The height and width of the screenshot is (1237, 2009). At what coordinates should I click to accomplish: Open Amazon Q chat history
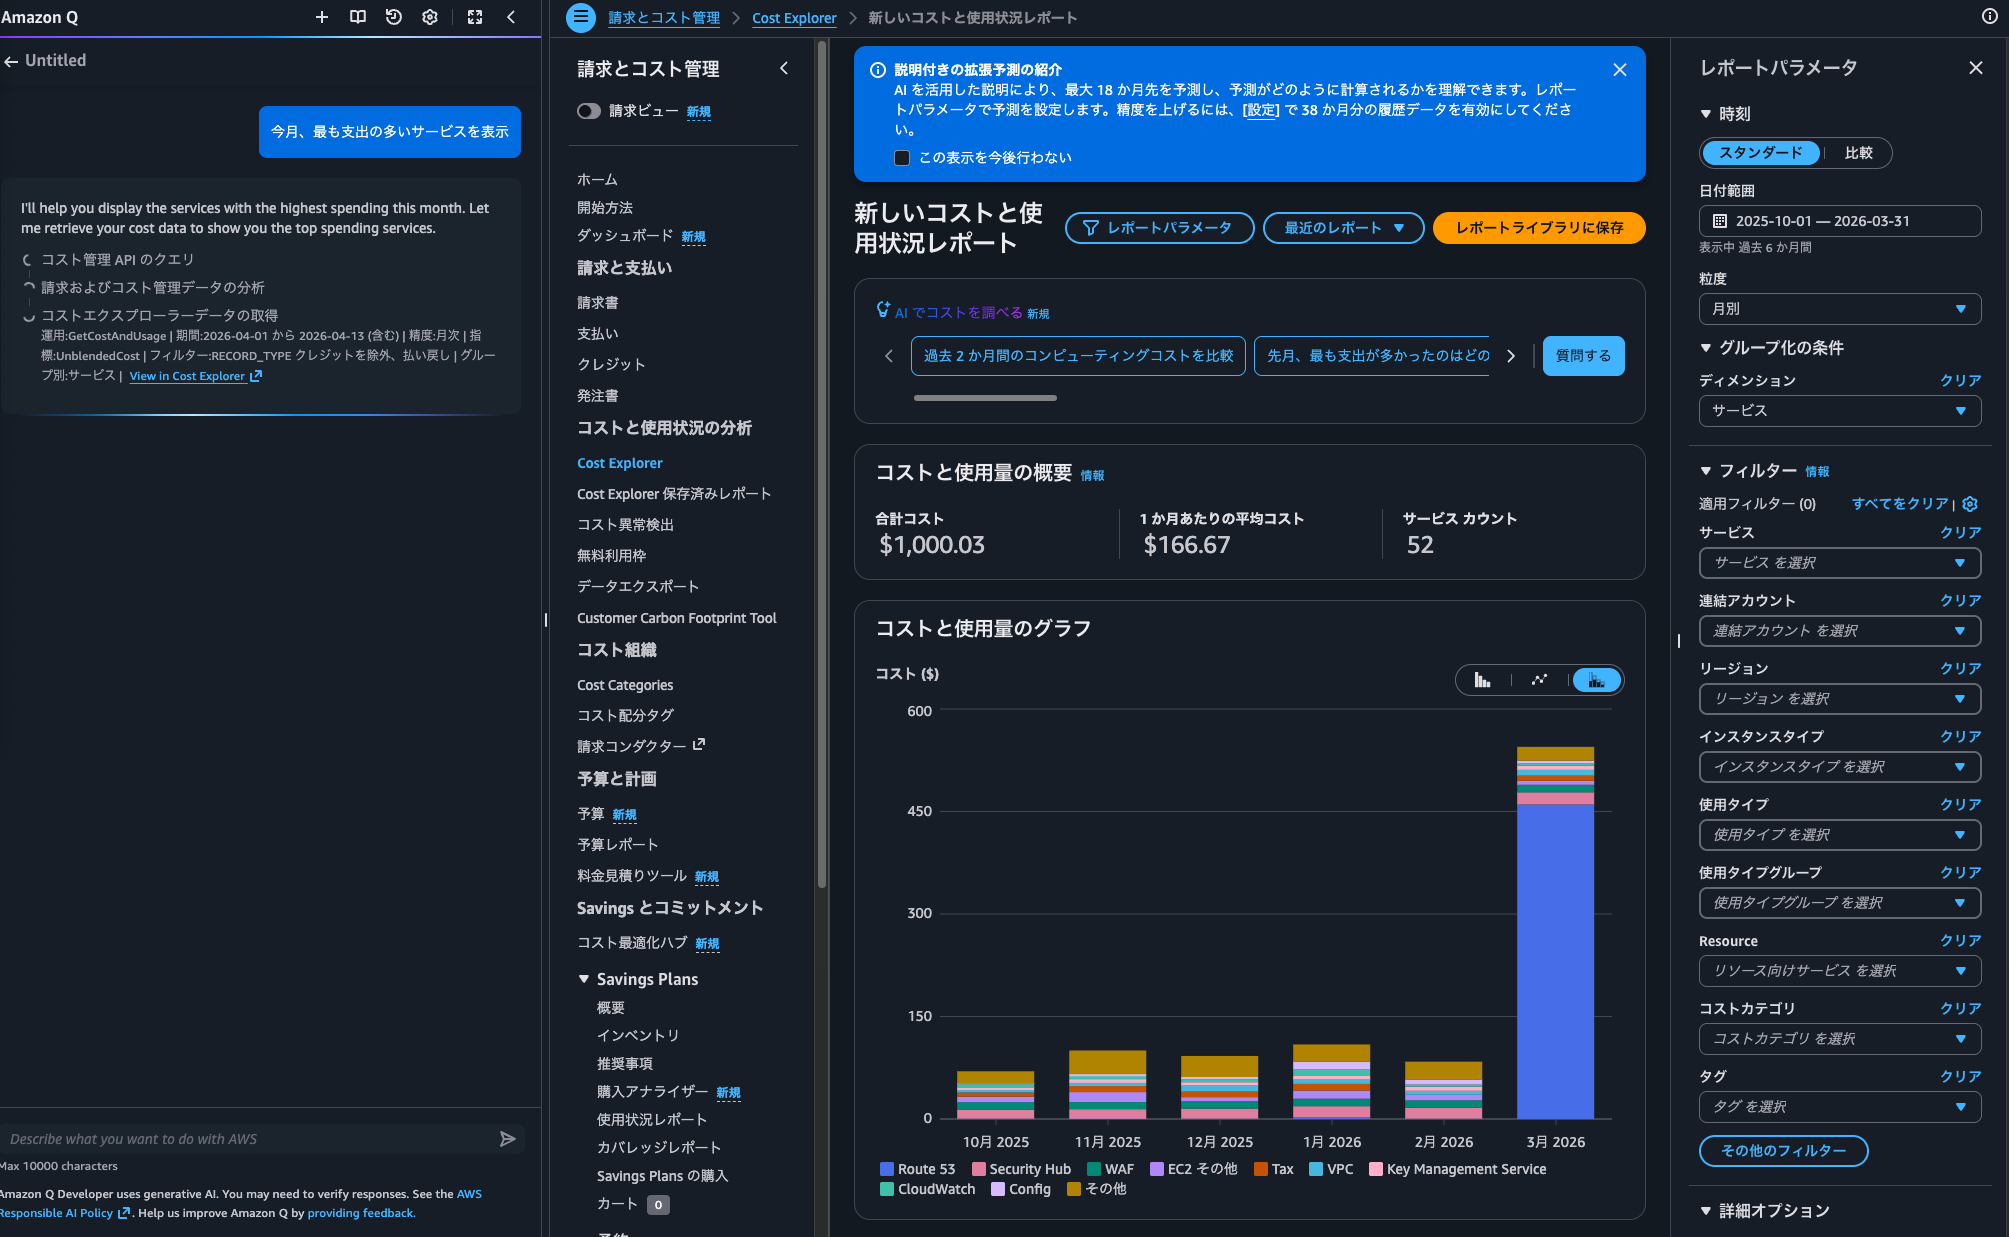(x=393, y=17)
